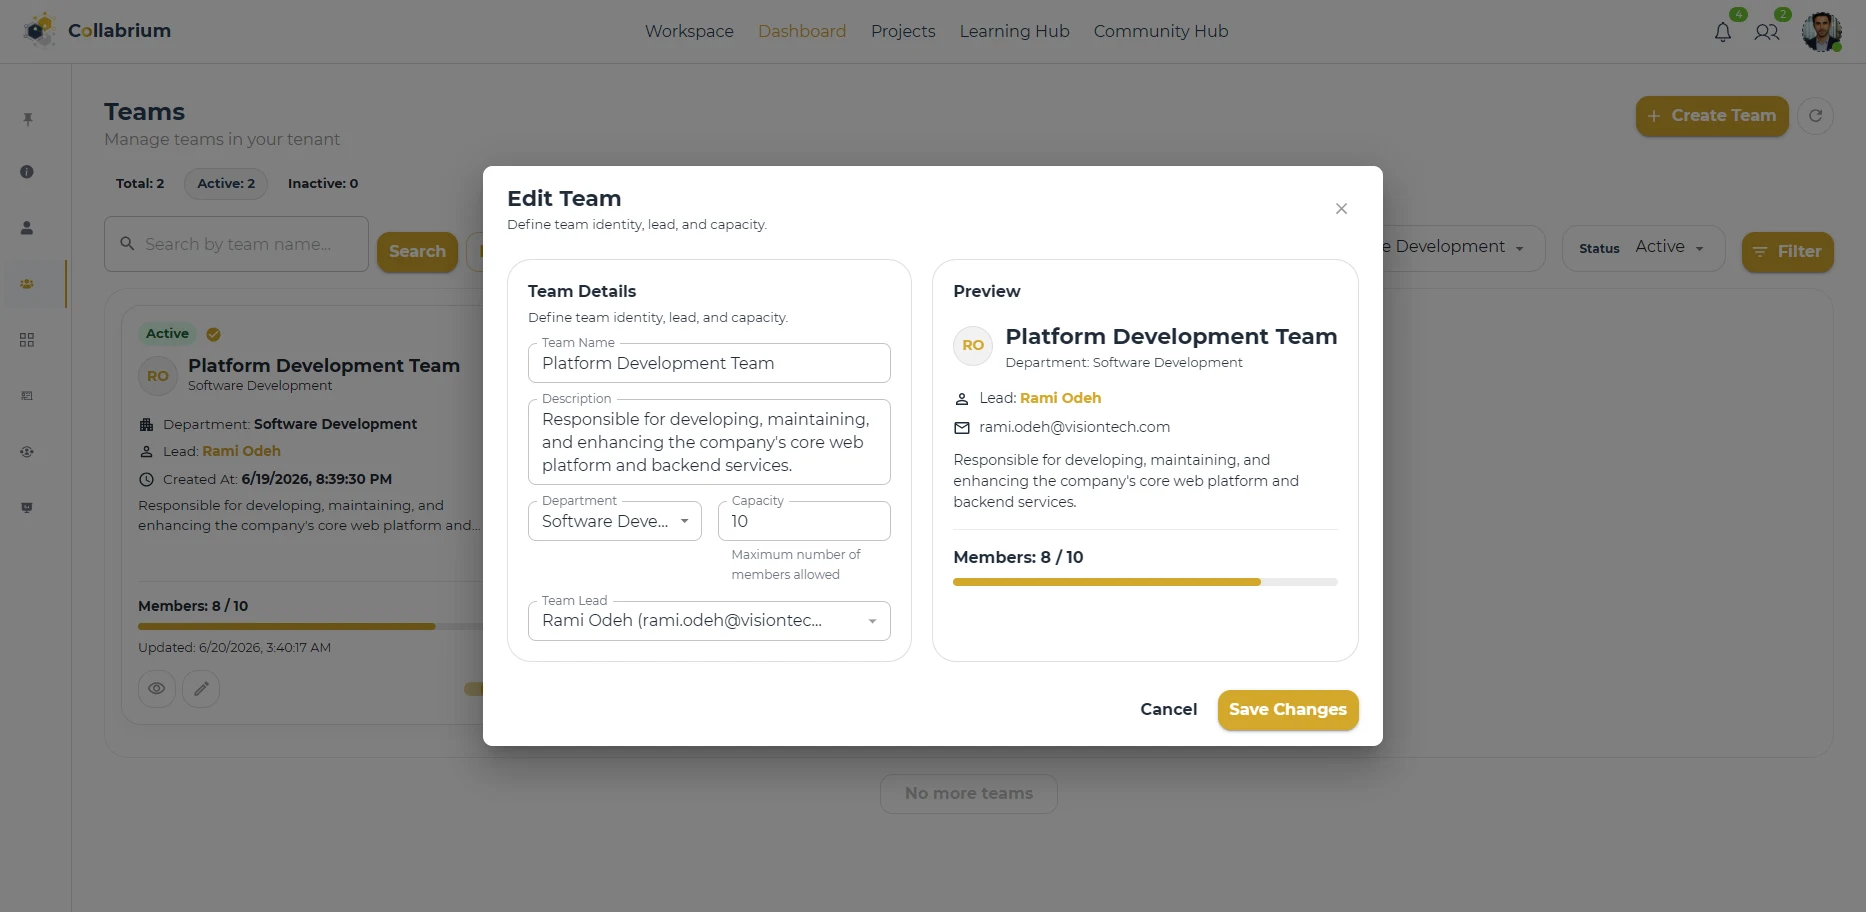Open the Team Lead dropdown
1866x912 pixels.
pos(709,621)
